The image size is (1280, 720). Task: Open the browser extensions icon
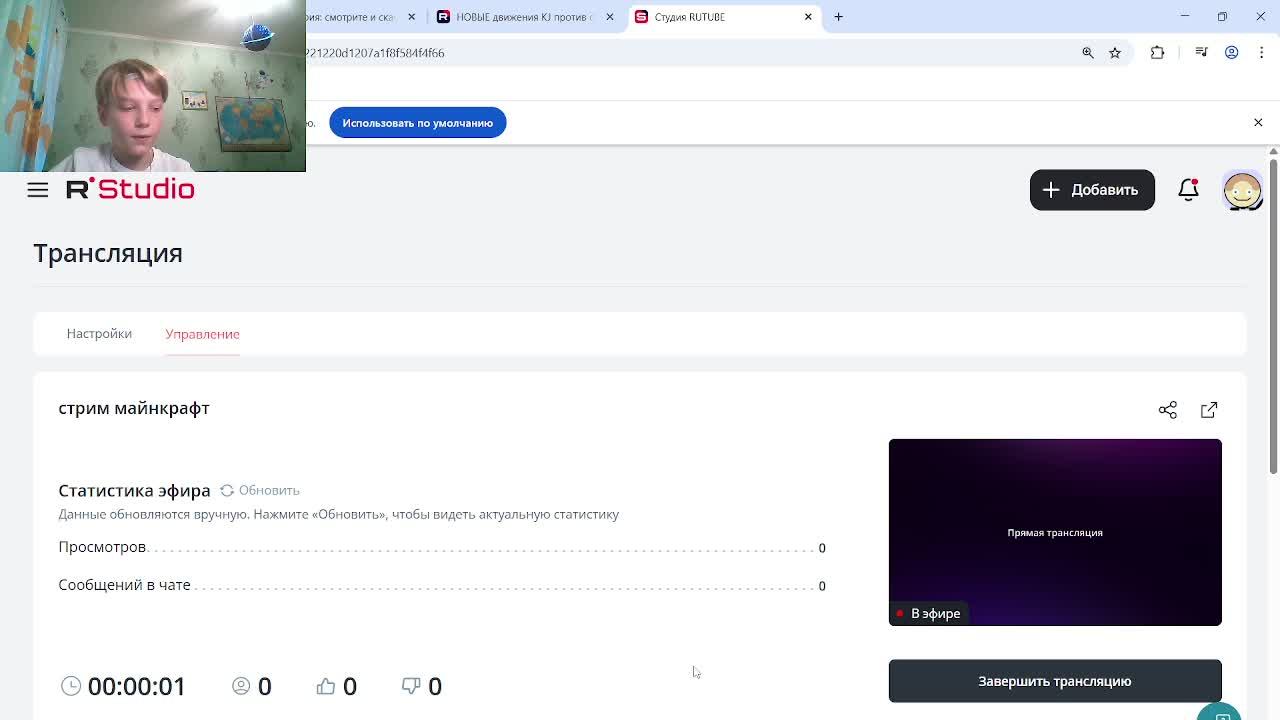point(1157,53)
